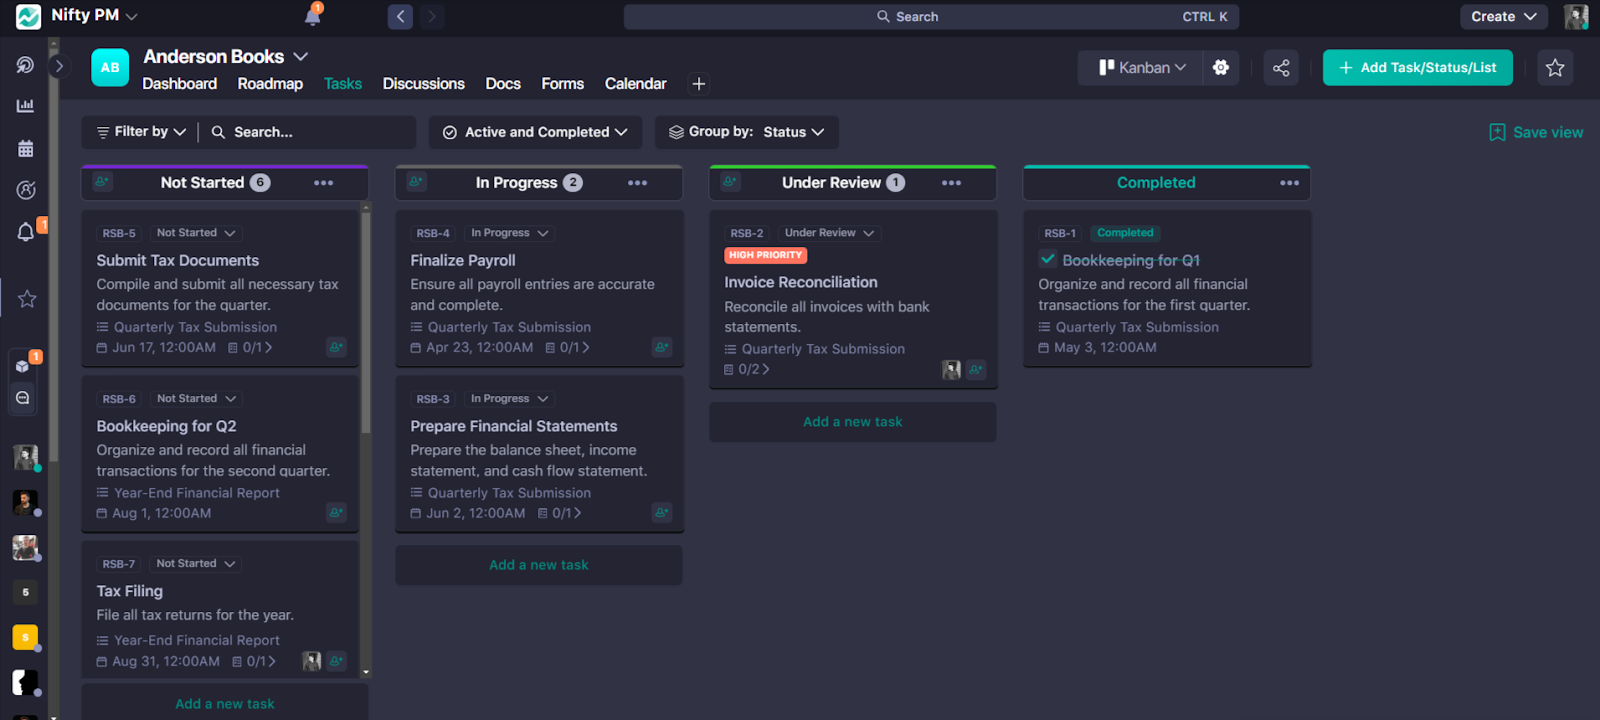Assign member on Prepare Financial Statements card
The image size is (1600, 720).
(661, 513)
